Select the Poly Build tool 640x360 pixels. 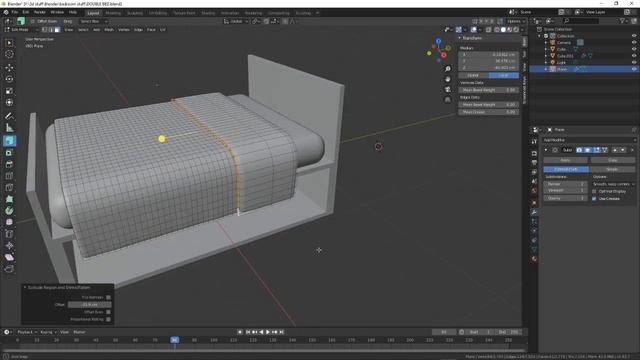tap(9, 199)
